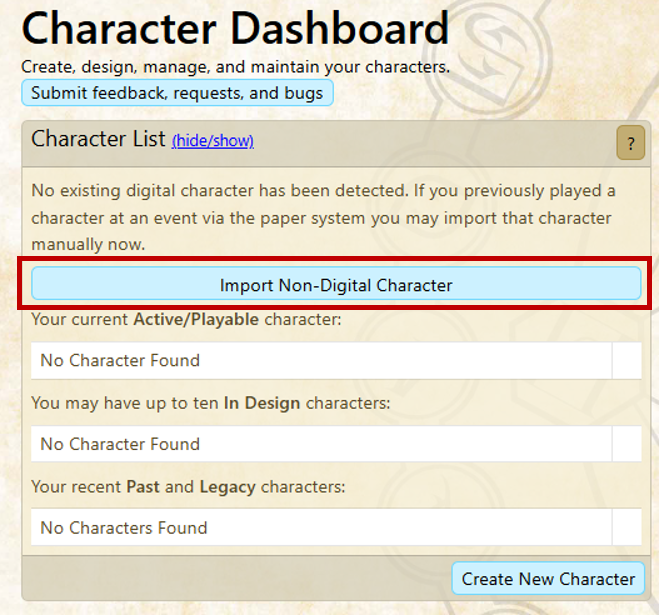The image size is (659, 615).
Task: Open Submit feedback, requests, and bugs
Action: (x=177, y=93)
